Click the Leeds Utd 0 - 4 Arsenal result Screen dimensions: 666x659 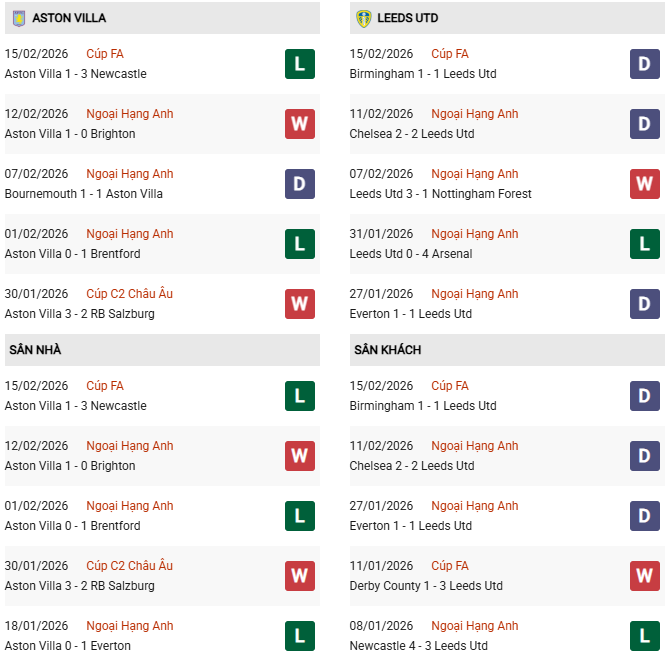411,254
